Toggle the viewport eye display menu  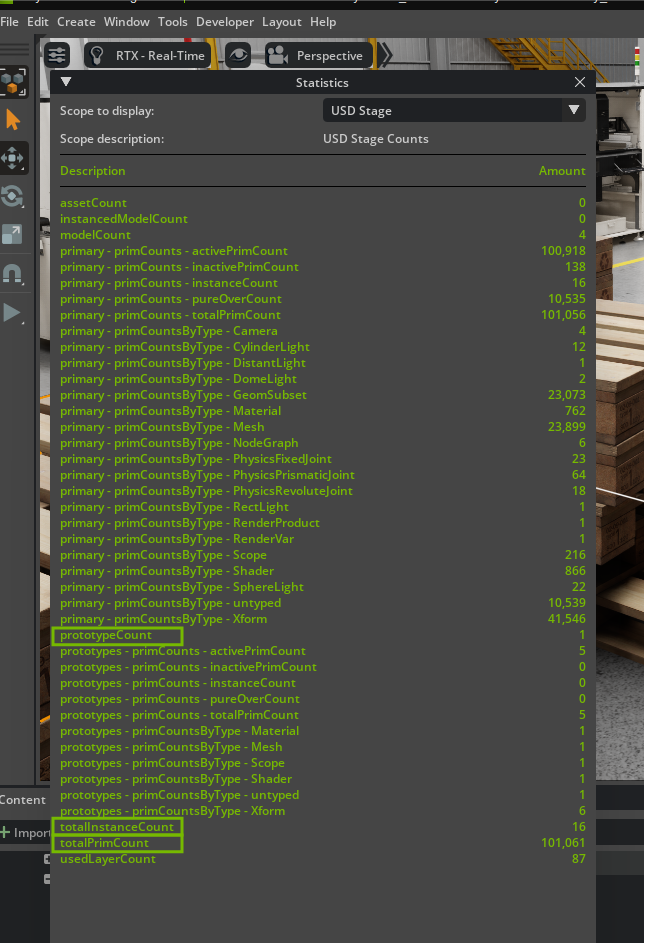point(238,55)
